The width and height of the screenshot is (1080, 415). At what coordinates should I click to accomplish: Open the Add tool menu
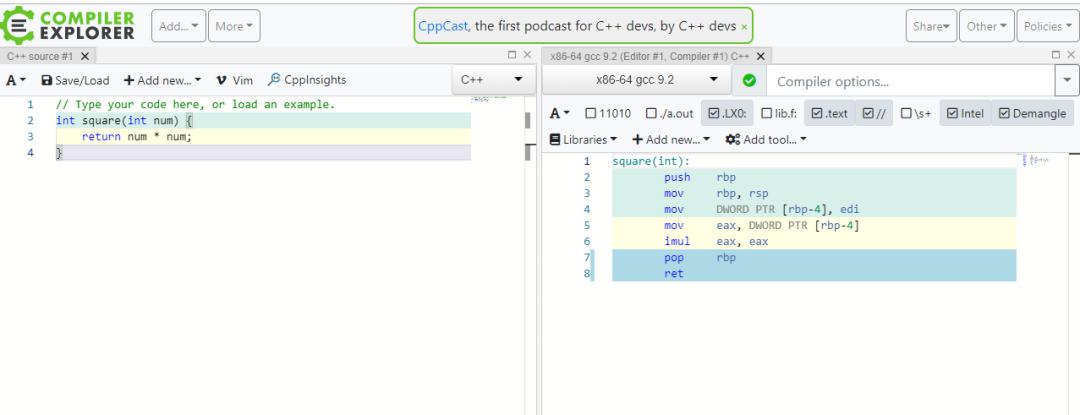pos(766,140)
